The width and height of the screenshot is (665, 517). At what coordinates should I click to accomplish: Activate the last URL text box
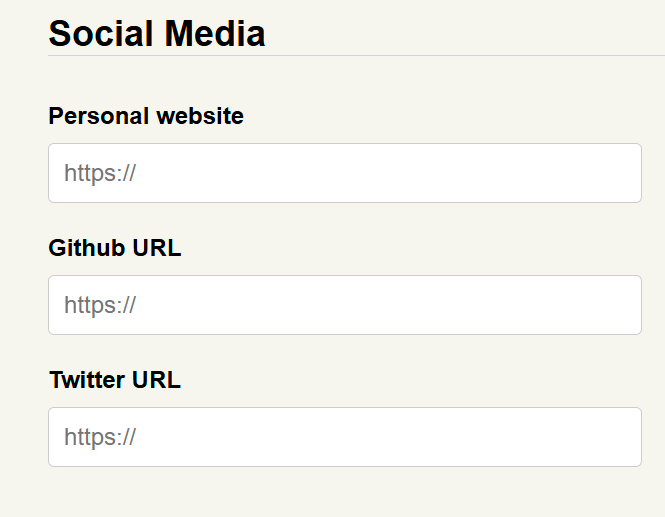coord(344,437)
